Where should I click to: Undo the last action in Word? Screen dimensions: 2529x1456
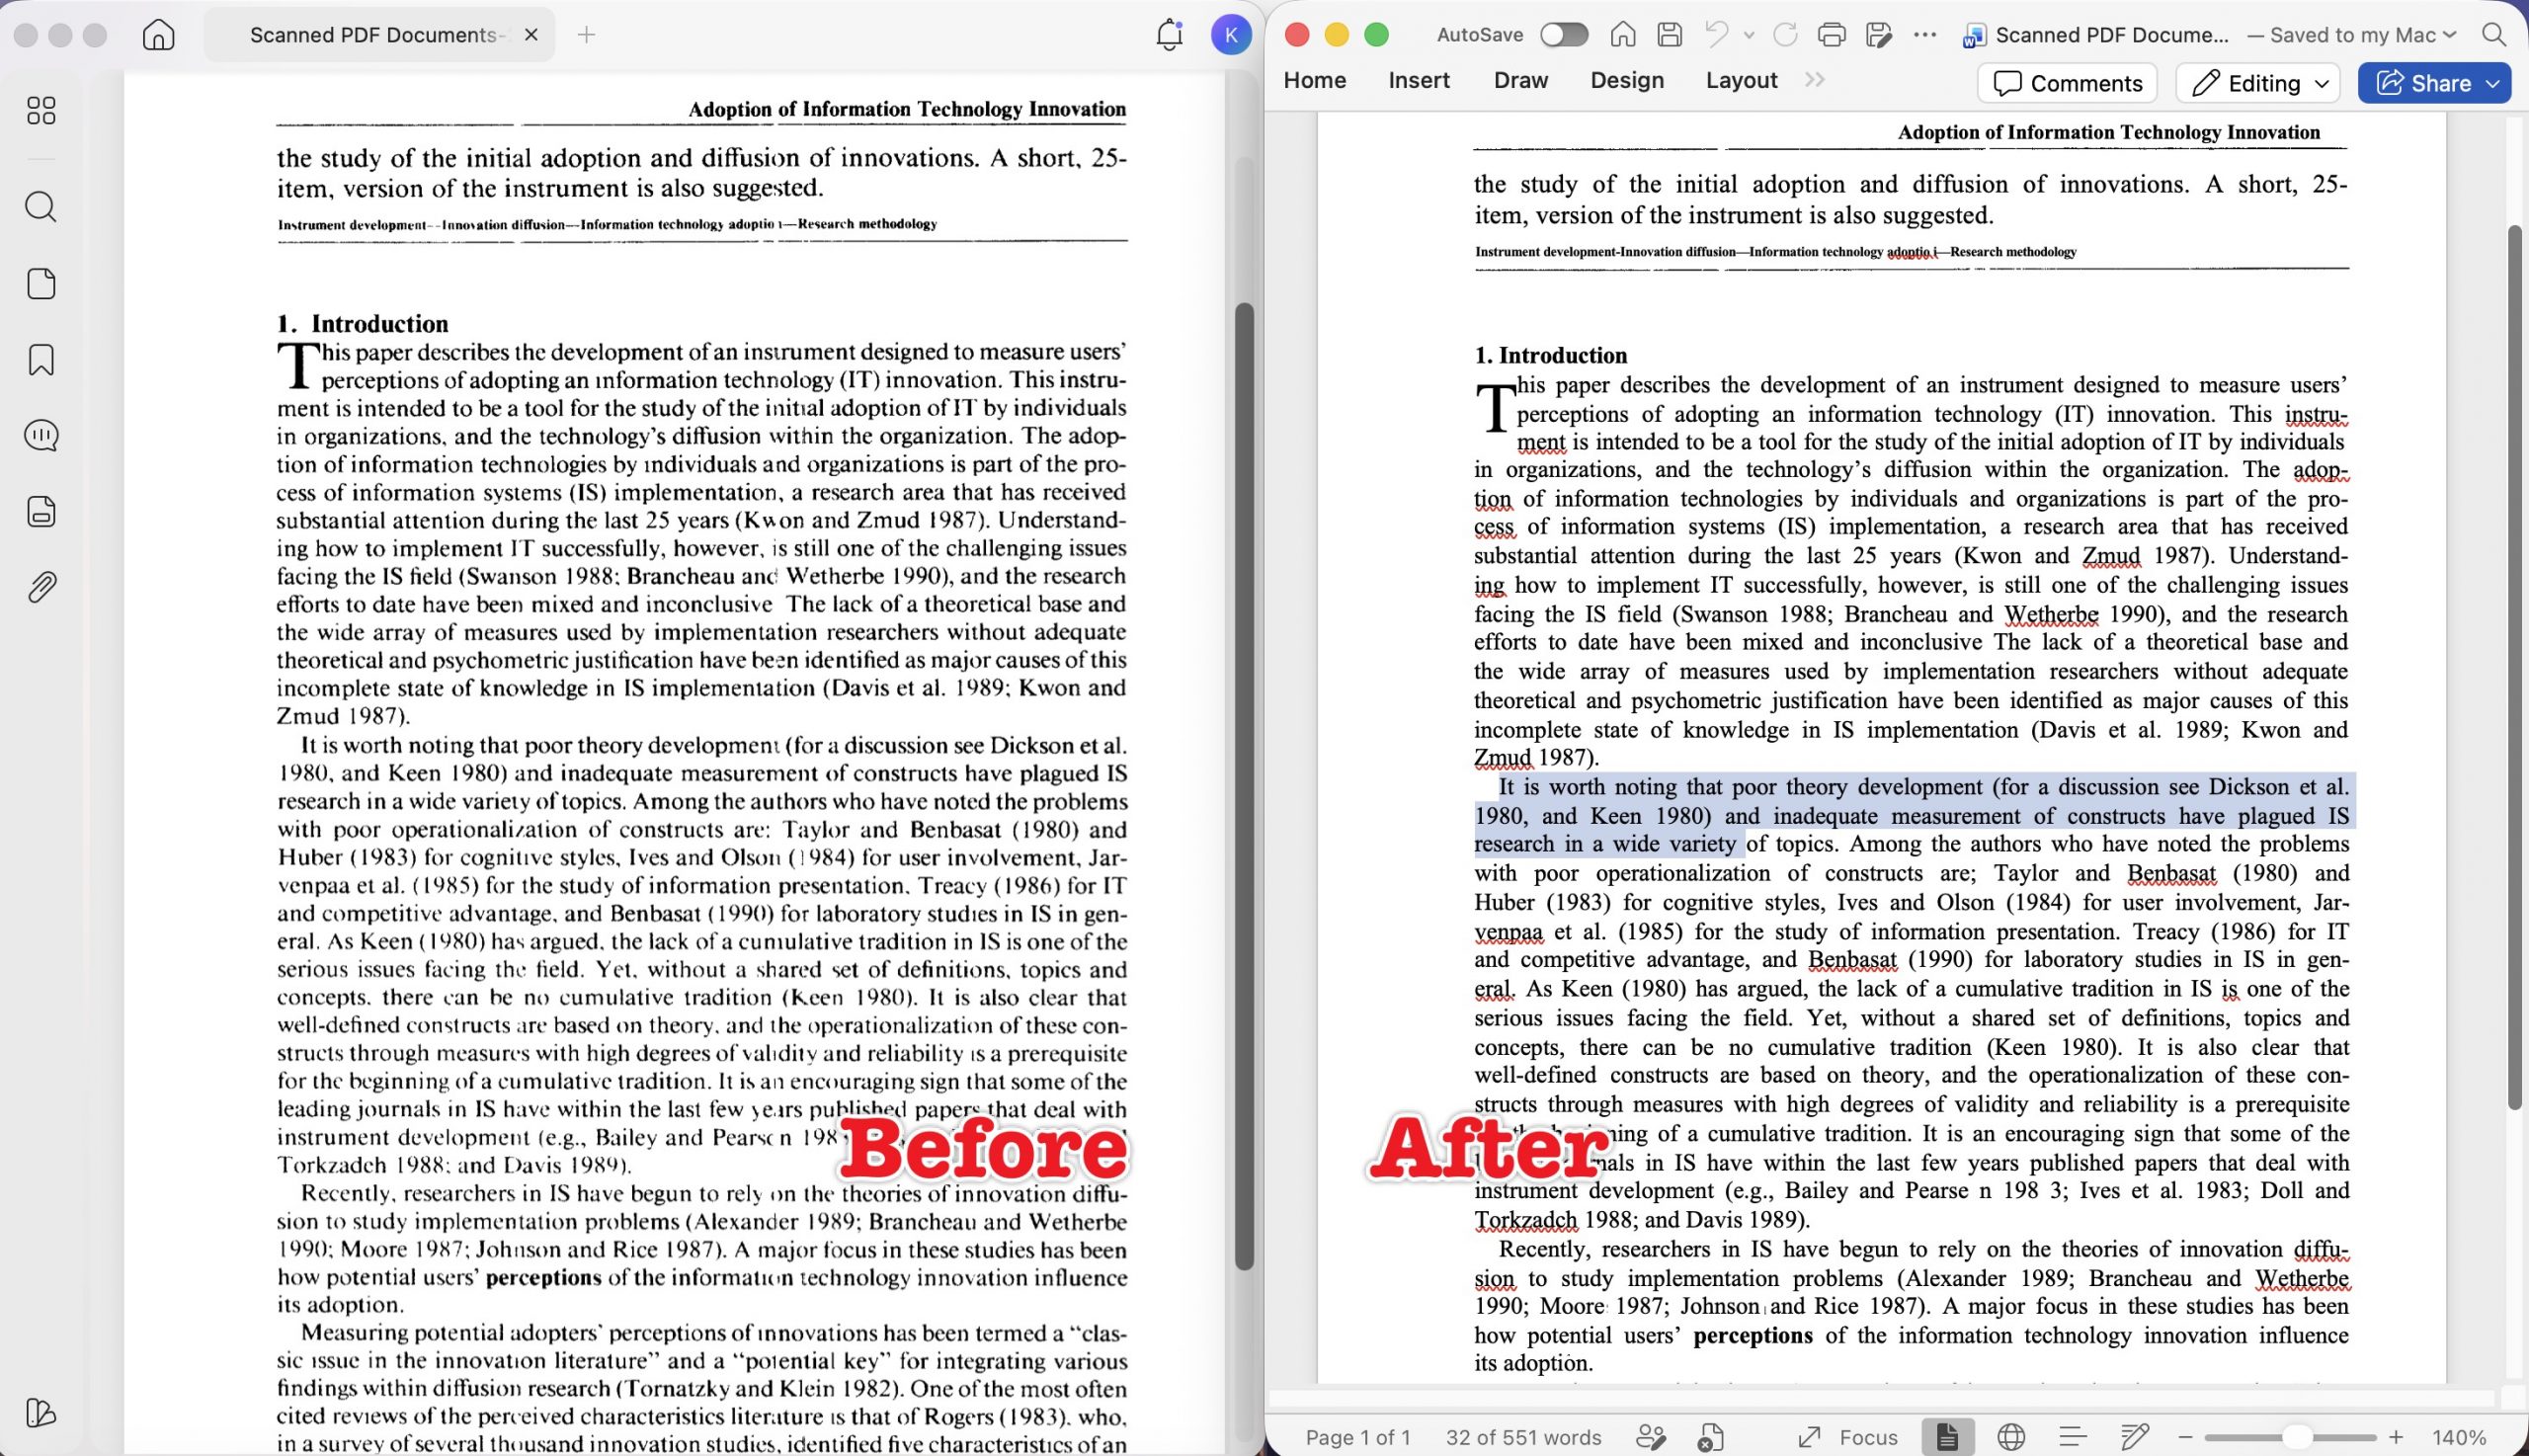[x=1717, y=35]
